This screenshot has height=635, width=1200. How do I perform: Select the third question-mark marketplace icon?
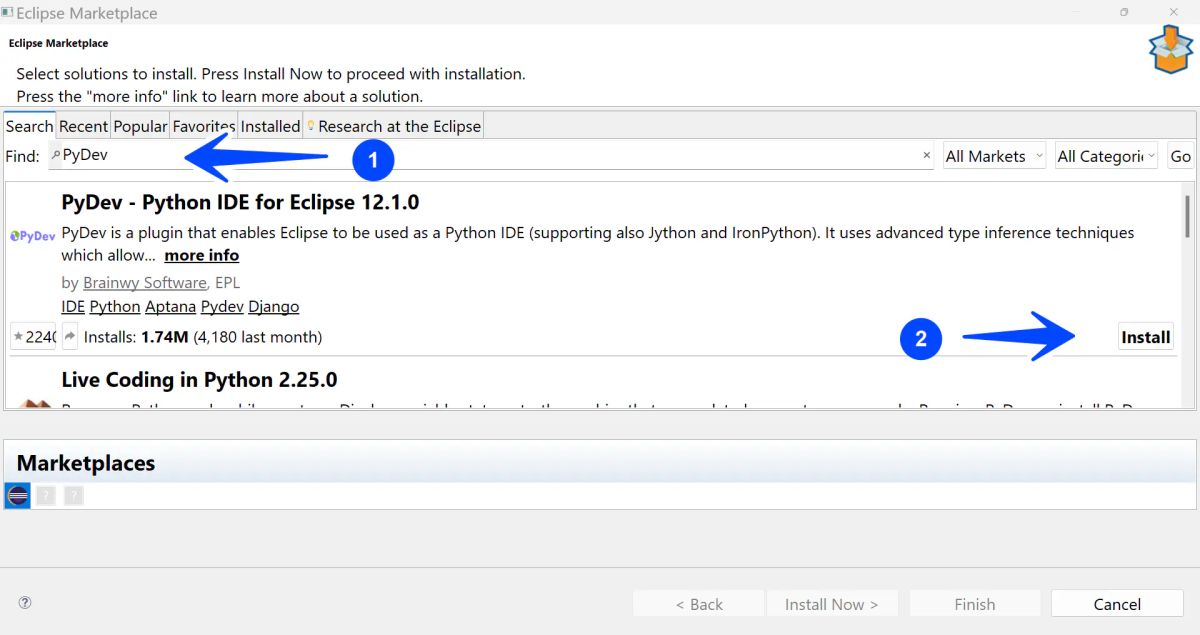point(74,495)
